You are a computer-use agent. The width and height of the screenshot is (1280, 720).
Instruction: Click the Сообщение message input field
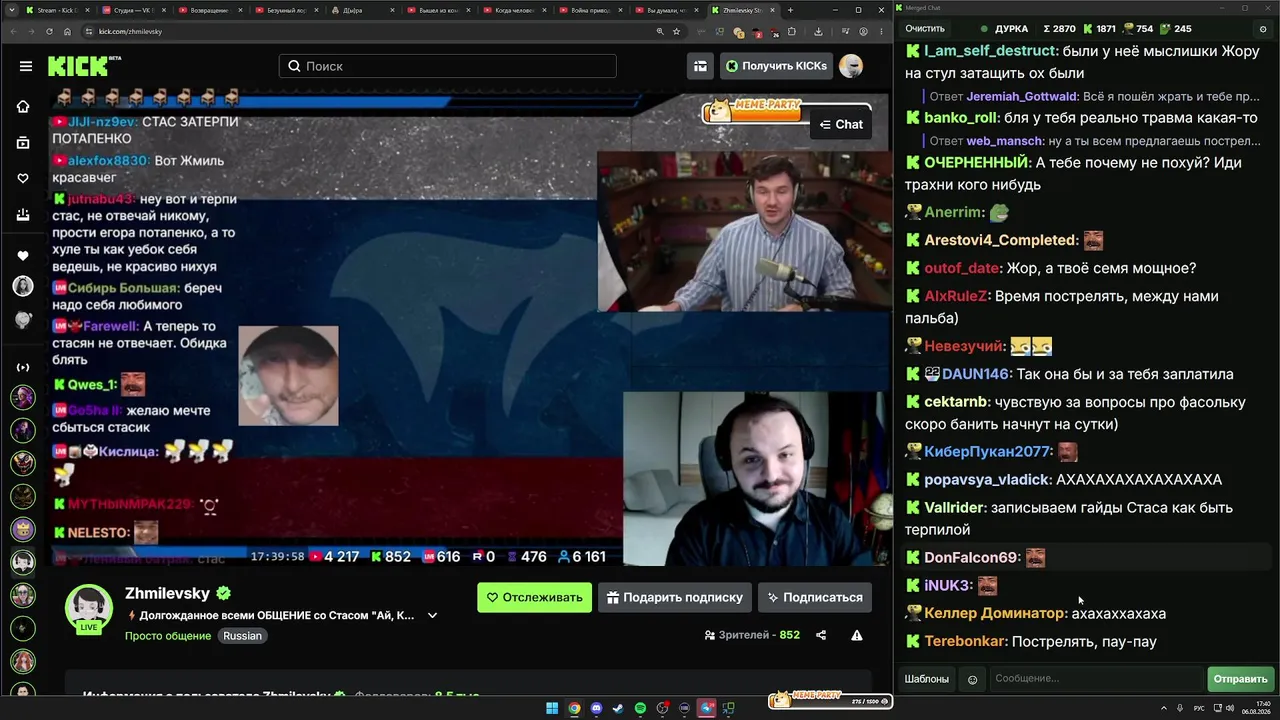pyautogui.click(x=1096, y=679)
